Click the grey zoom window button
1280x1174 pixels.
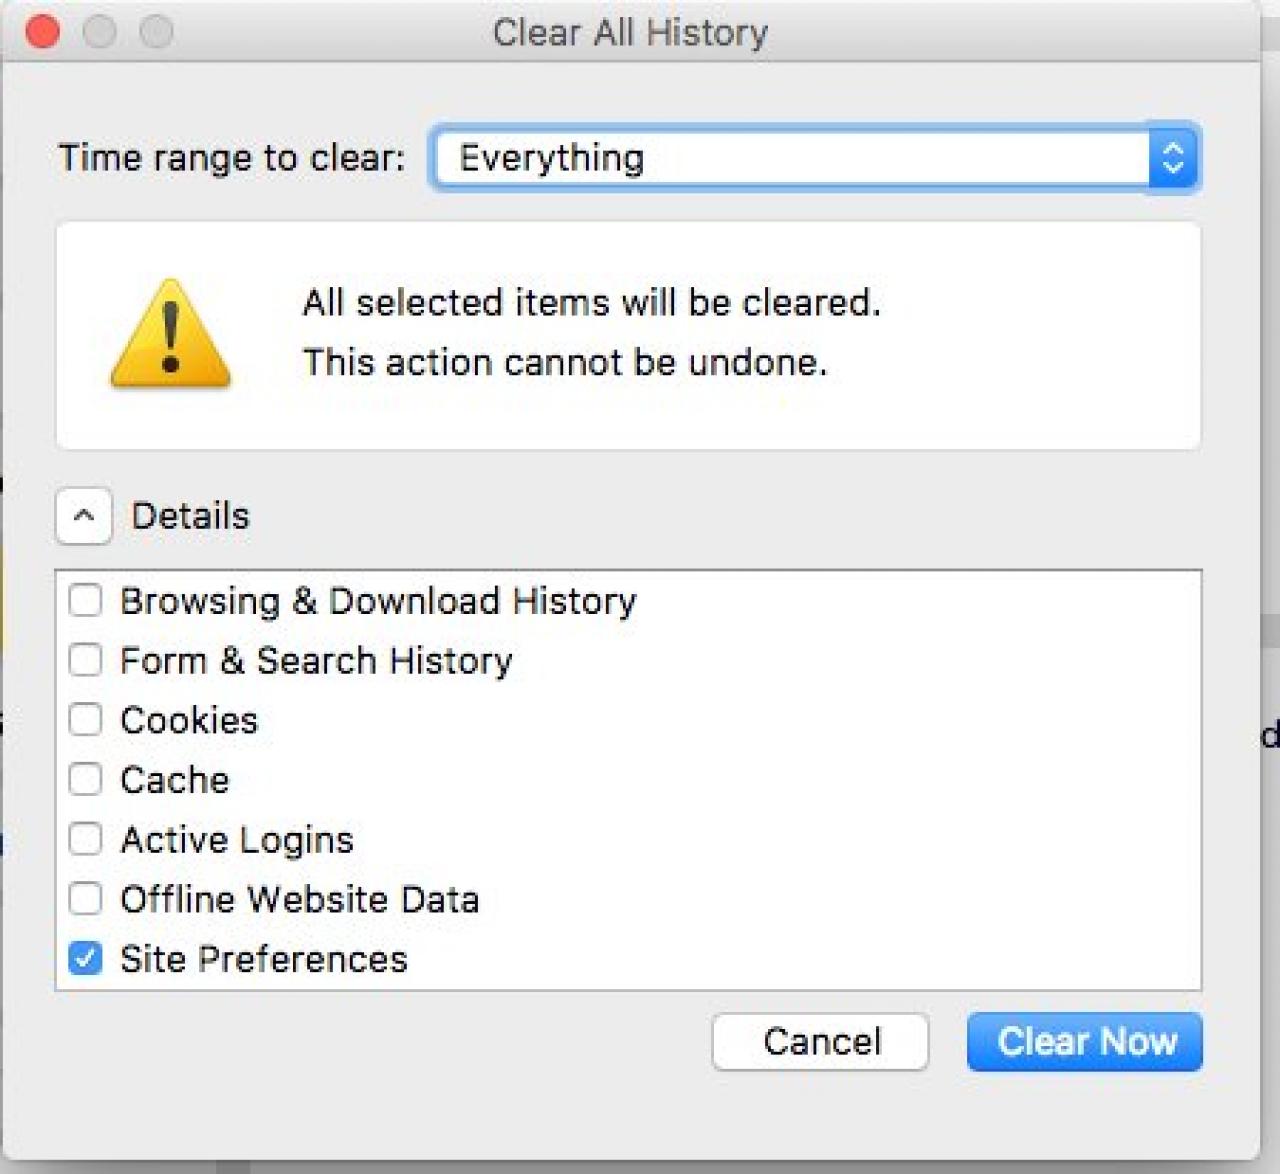click(156, 32)
